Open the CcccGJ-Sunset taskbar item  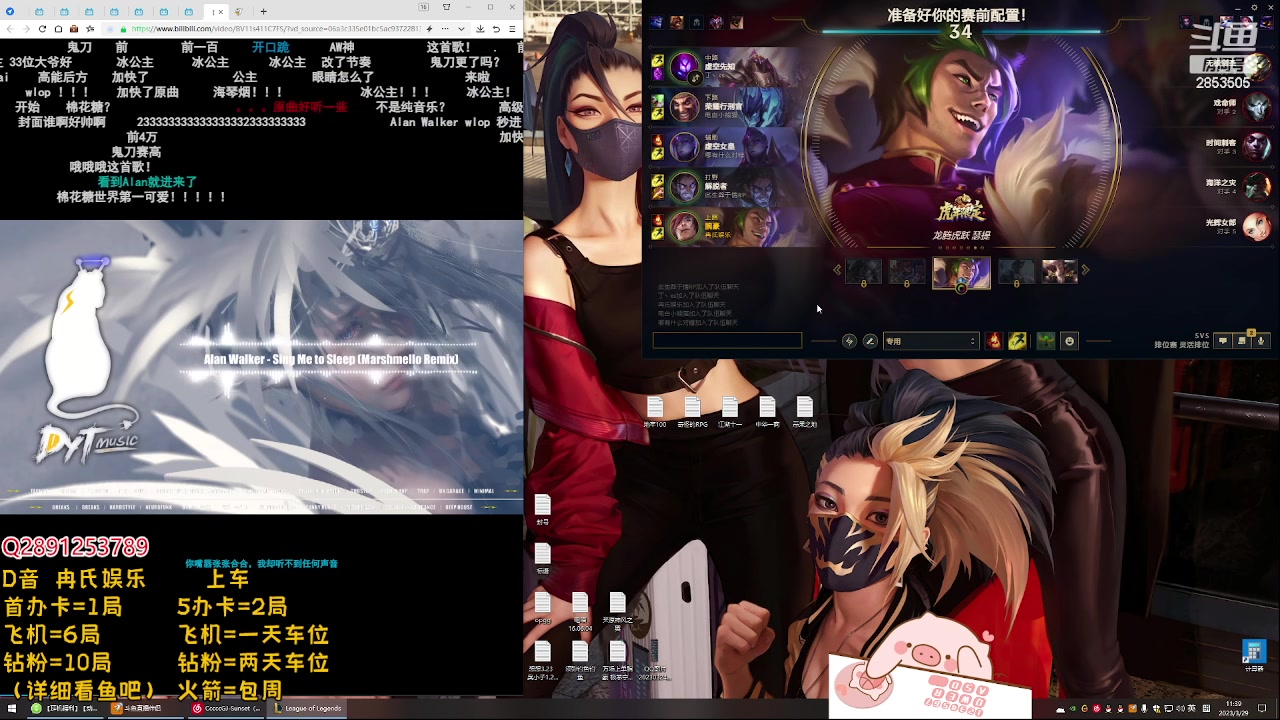point(227,708)
